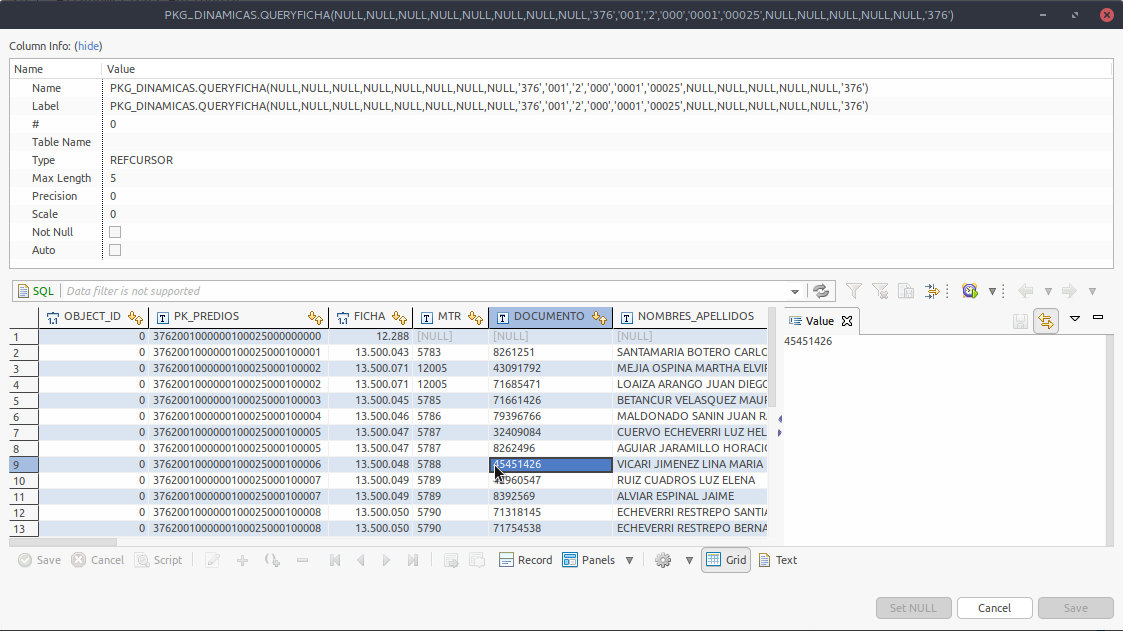Navigate back to previous results
This screenshot has width=1123, height=631.
[x=1026, y=291]
